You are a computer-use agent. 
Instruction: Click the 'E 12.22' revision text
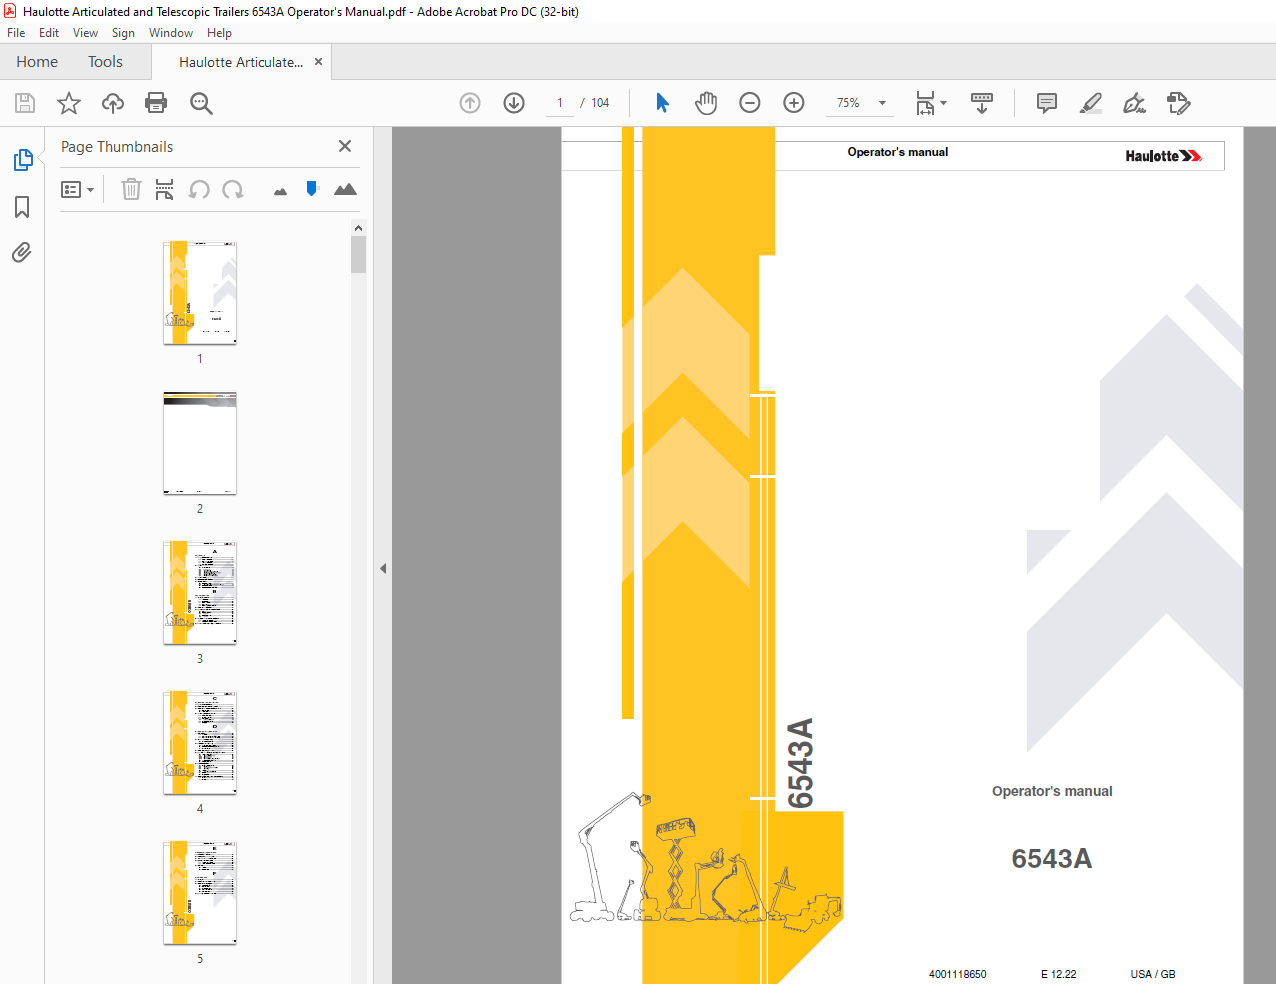click(1059, 974)
